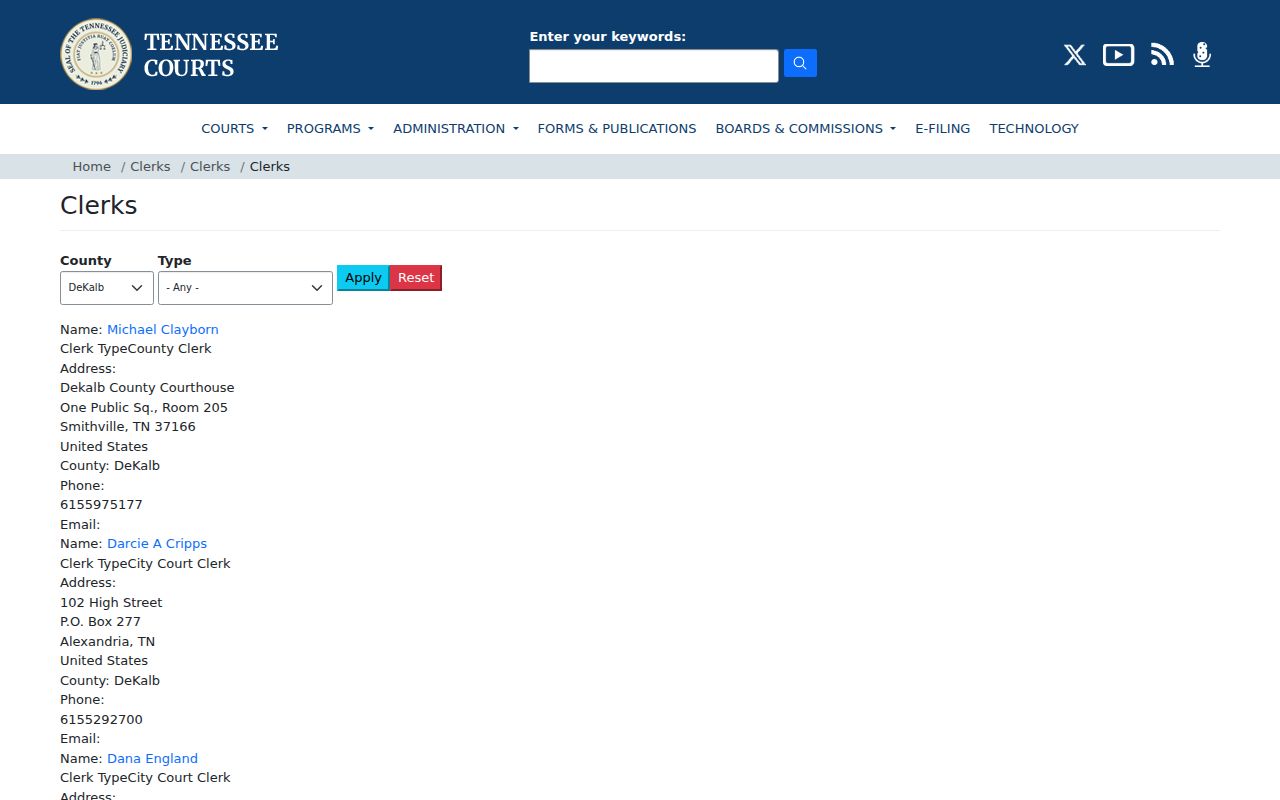This screenshot has height=800, width=1280.
Task: Expand the Programs menu
Action: [330, 128]
